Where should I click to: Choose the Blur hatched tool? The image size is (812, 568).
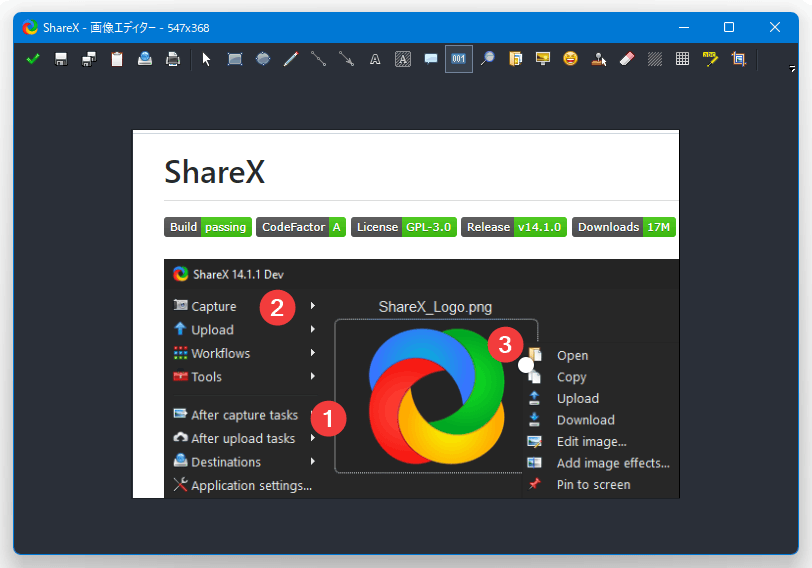(x=655, y=59)
